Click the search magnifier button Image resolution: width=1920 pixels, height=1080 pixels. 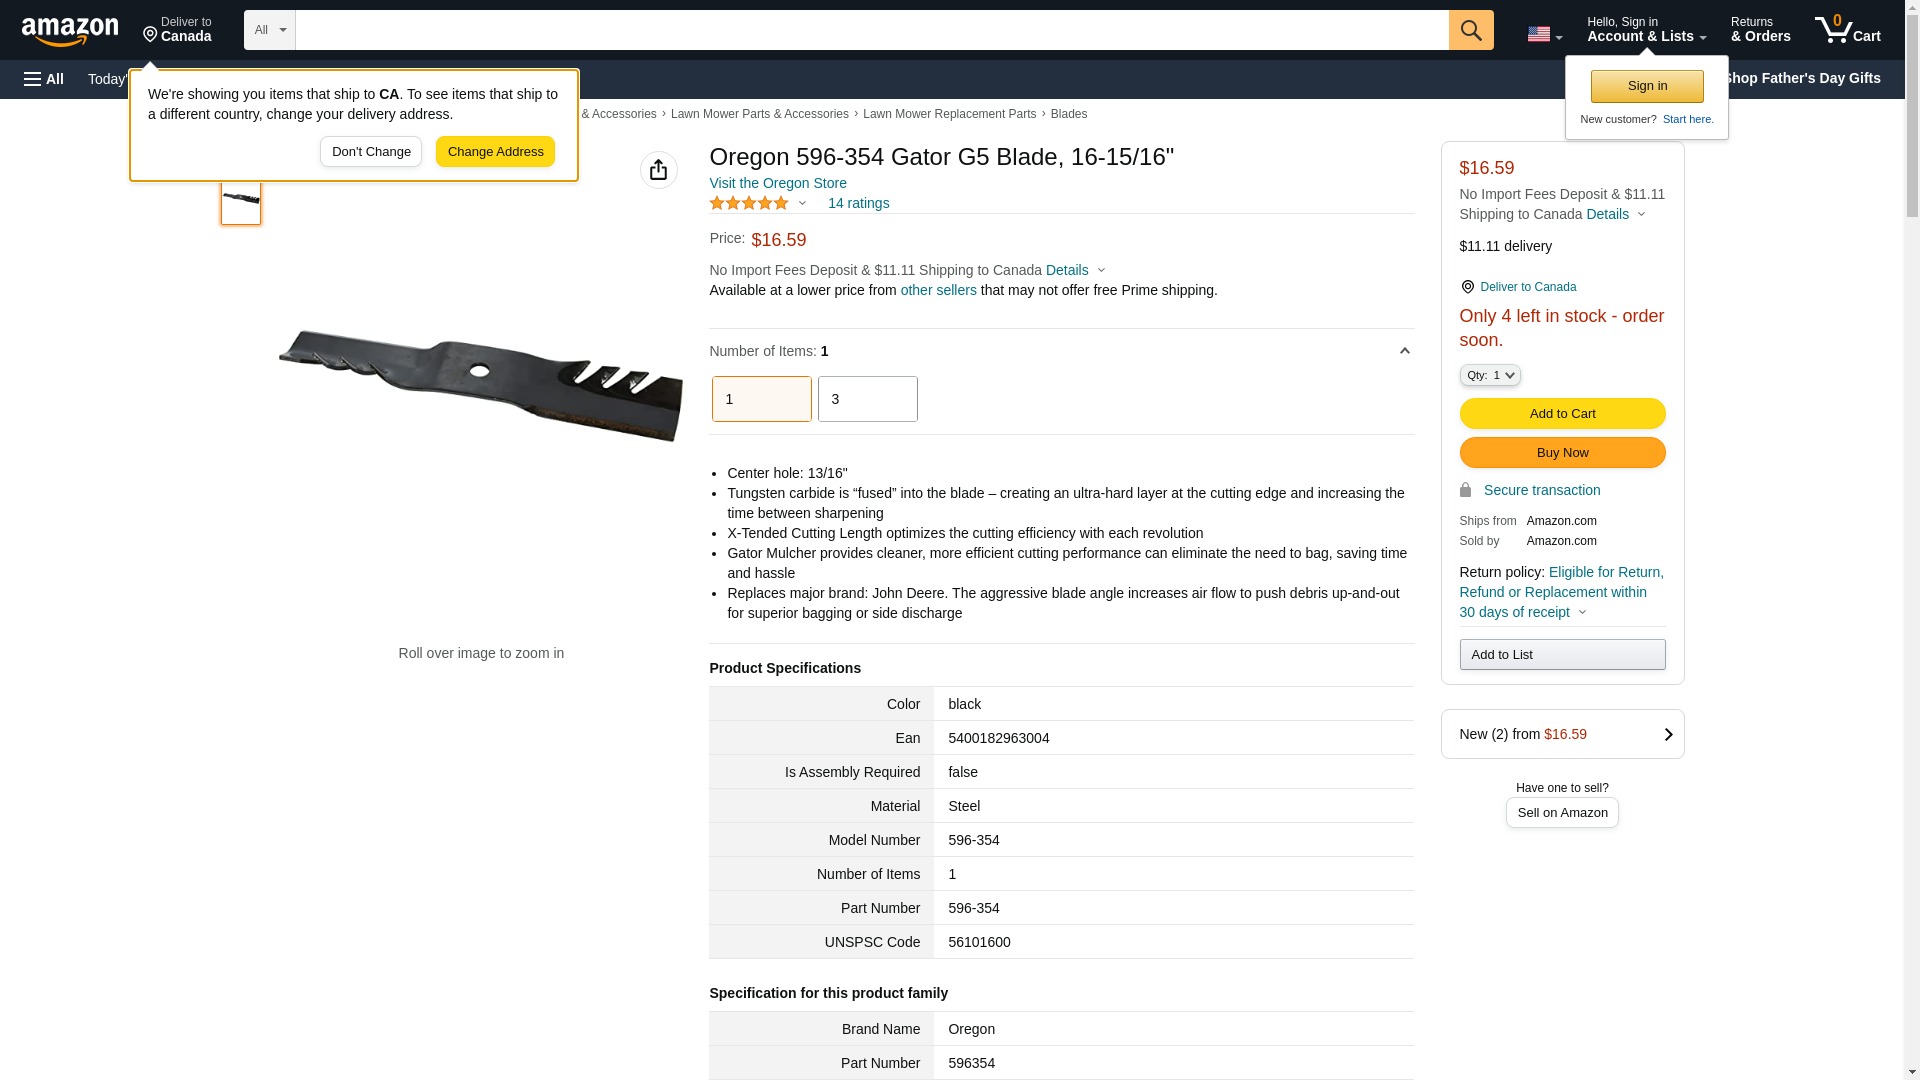[1471, 30]
